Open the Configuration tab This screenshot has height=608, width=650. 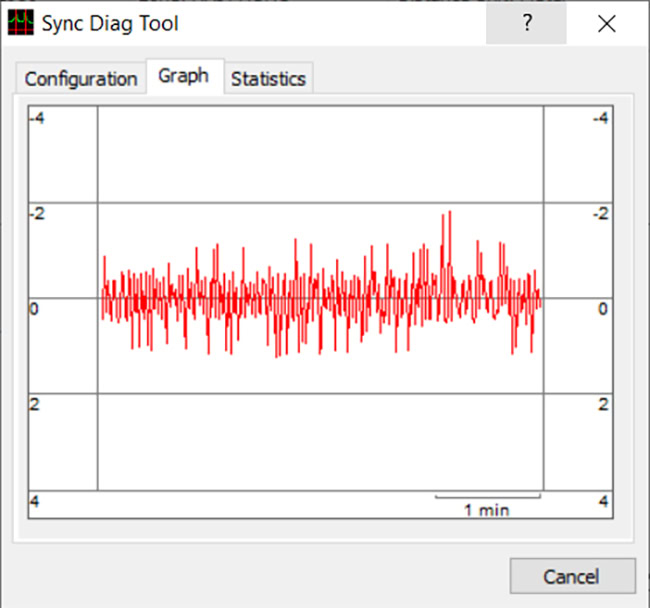(81, 78)
